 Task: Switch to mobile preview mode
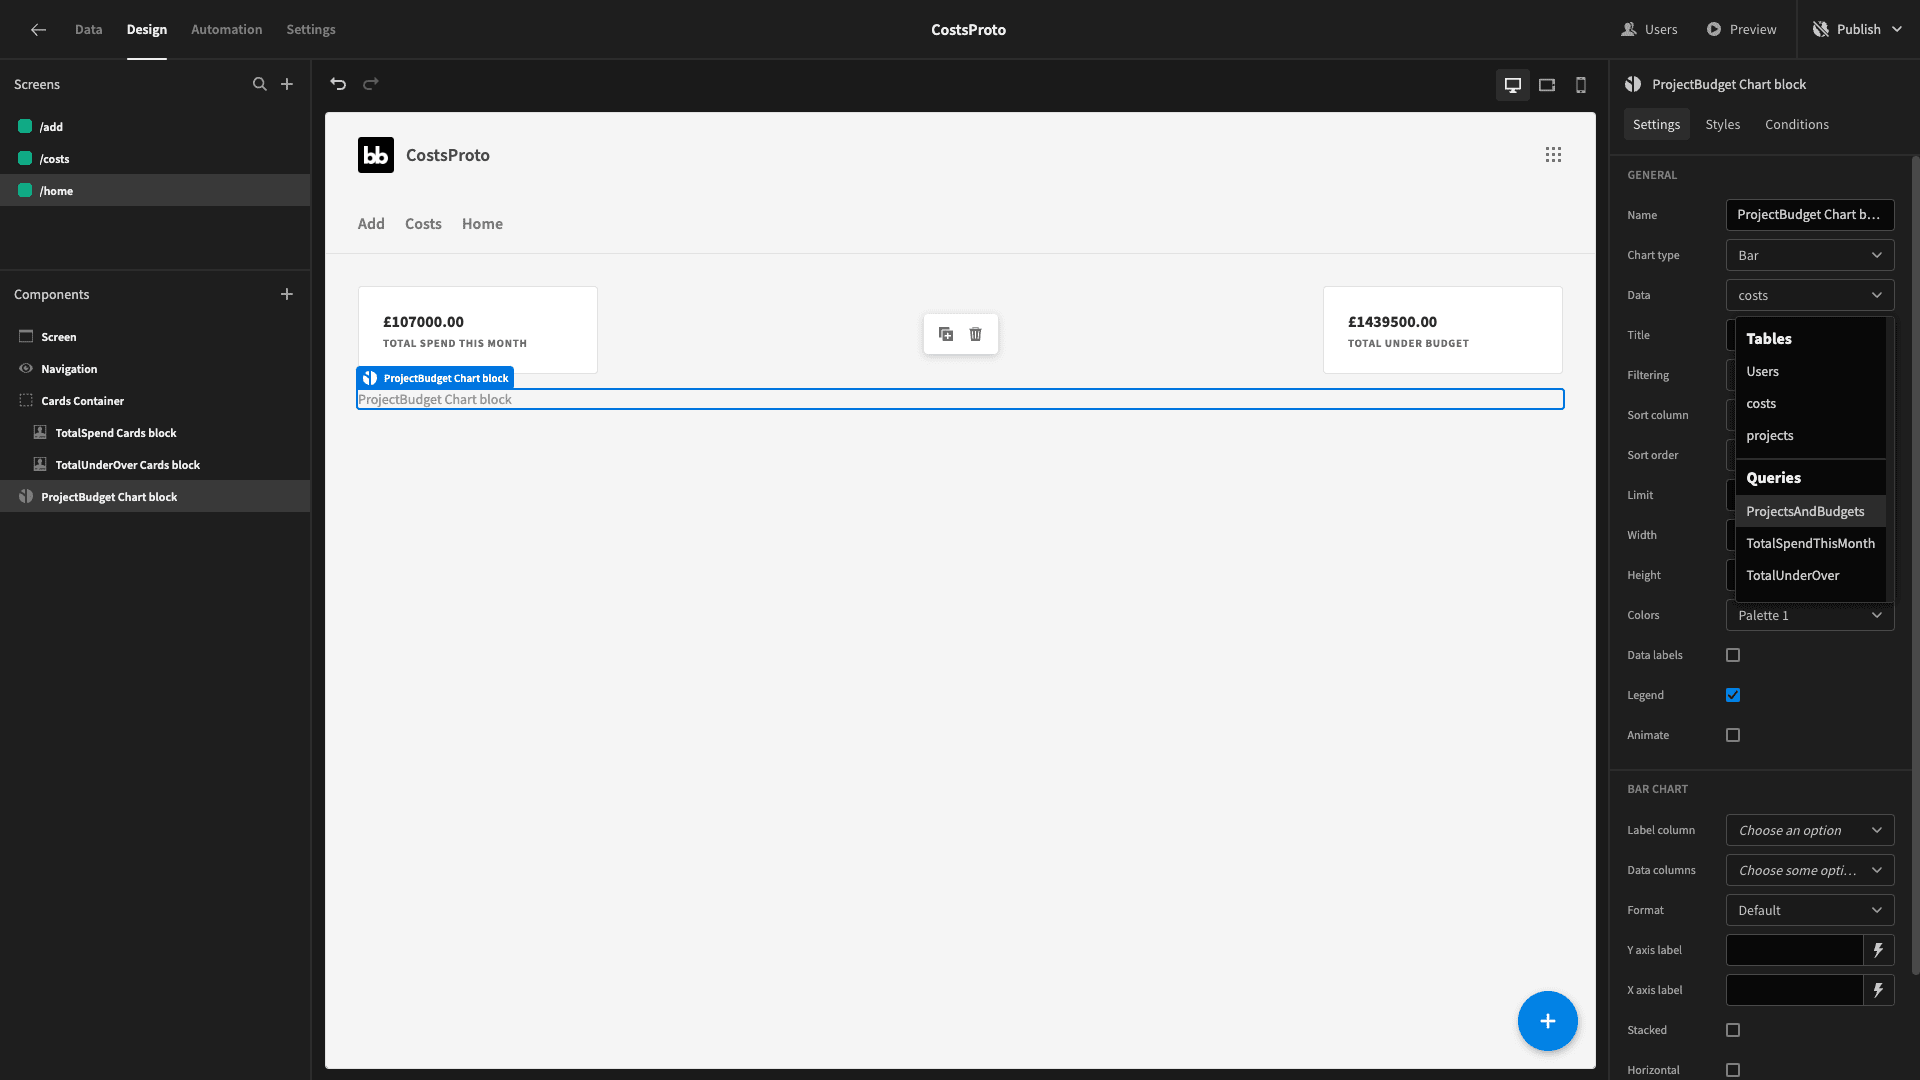point(1581,85)
